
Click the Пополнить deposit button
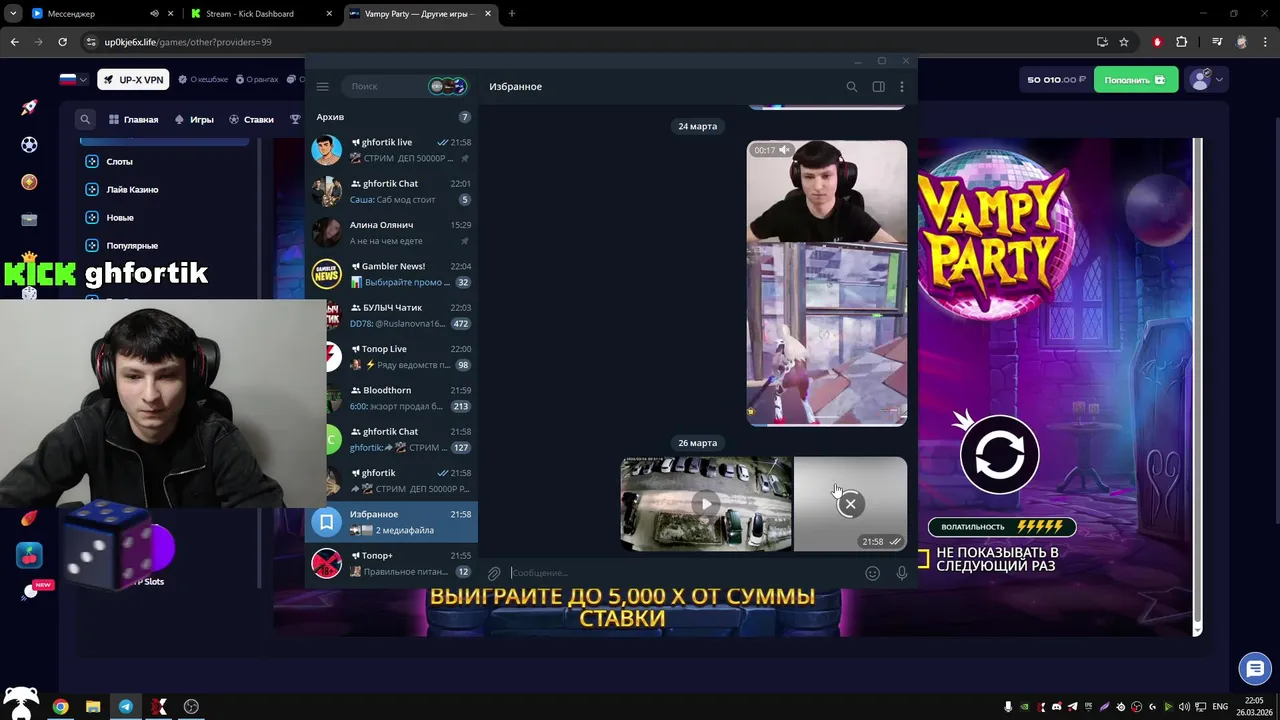point(1135,80)
